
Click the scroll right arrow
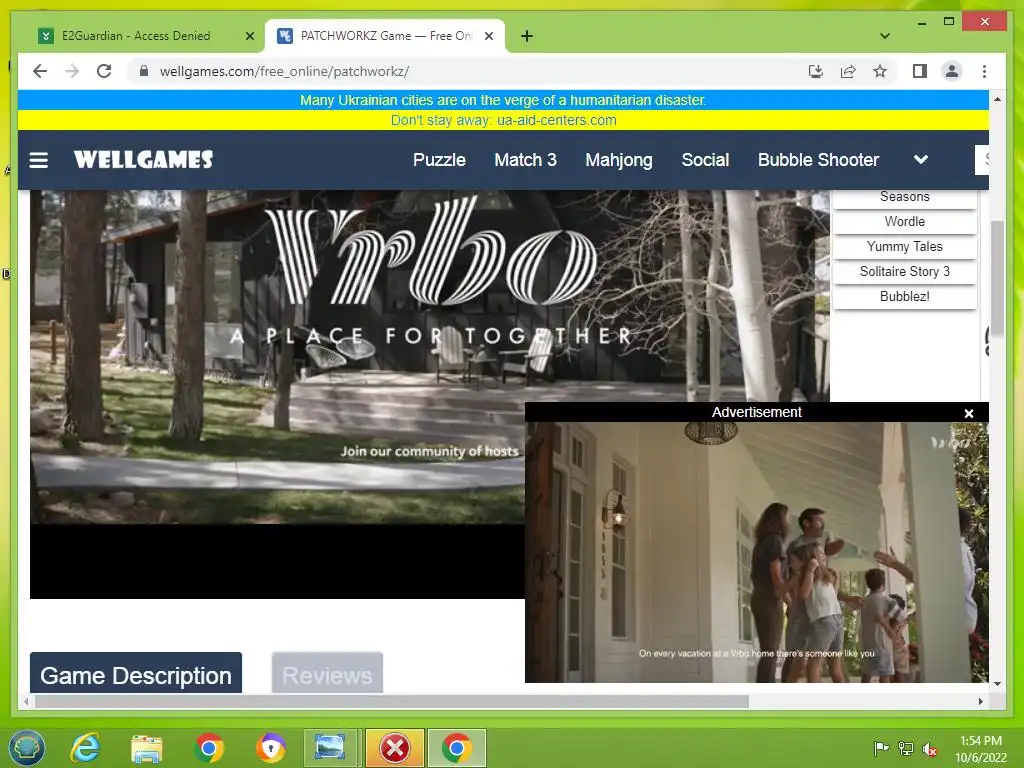click(980, 701)
